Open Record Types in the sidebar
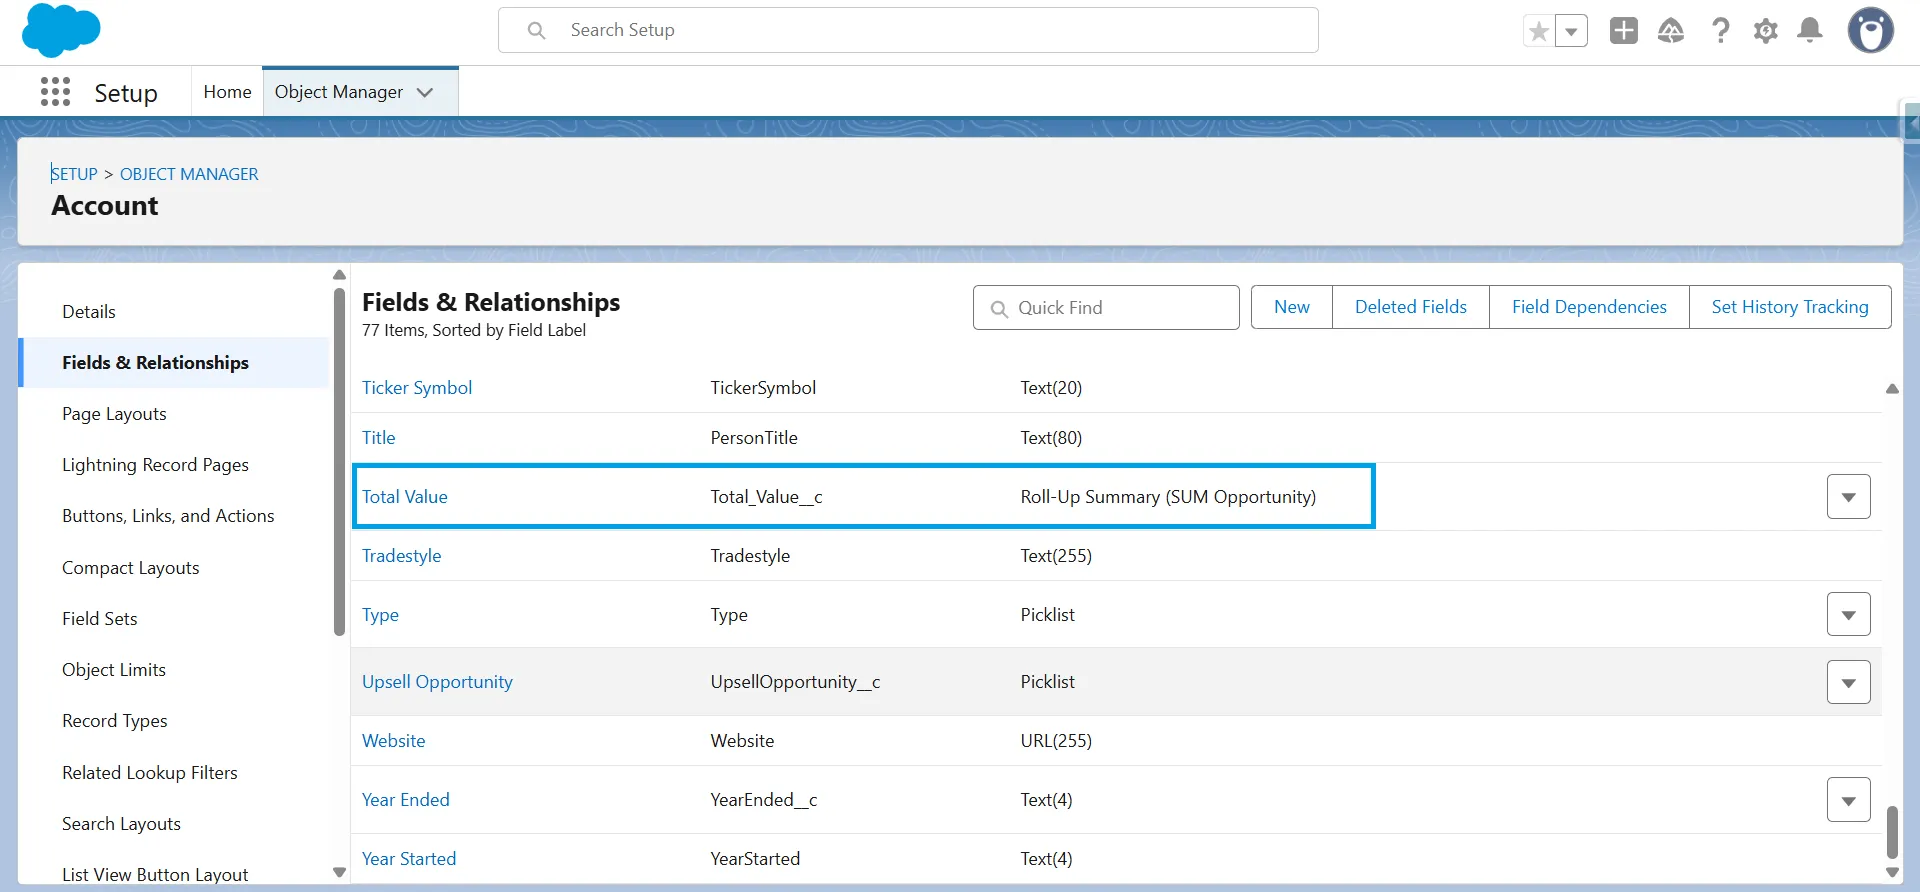Screen dimensions: 1920x892 point(115,721)
